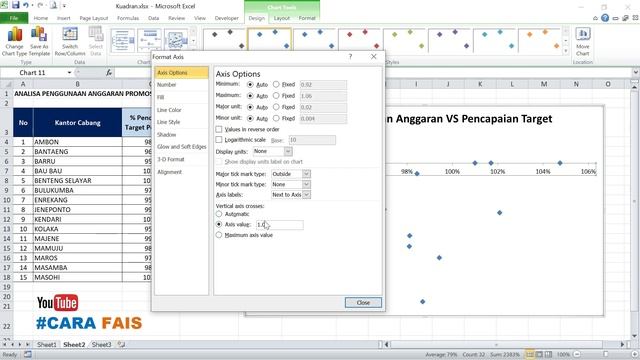This screenshot has height=360, width=640.
Task: Click macro record icon in status bar
Action: click(x=28, y=354)
